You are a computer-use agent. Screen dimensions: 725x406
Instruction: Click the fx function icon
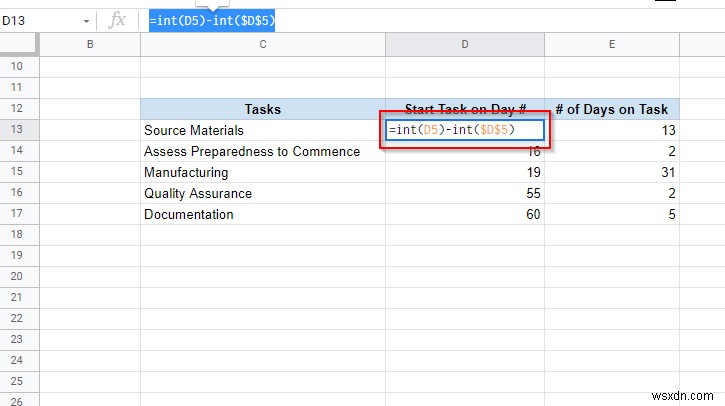[x=116, y=20]
